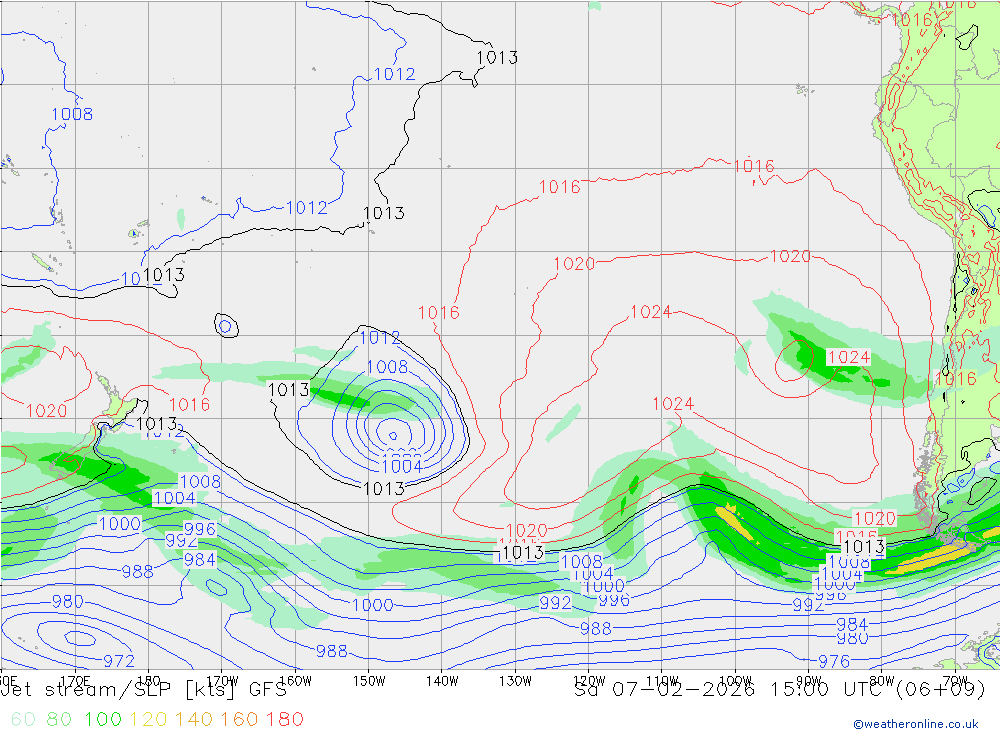Click the 90W longitude label
This screenshot has width=1000, height=733.
809,681
